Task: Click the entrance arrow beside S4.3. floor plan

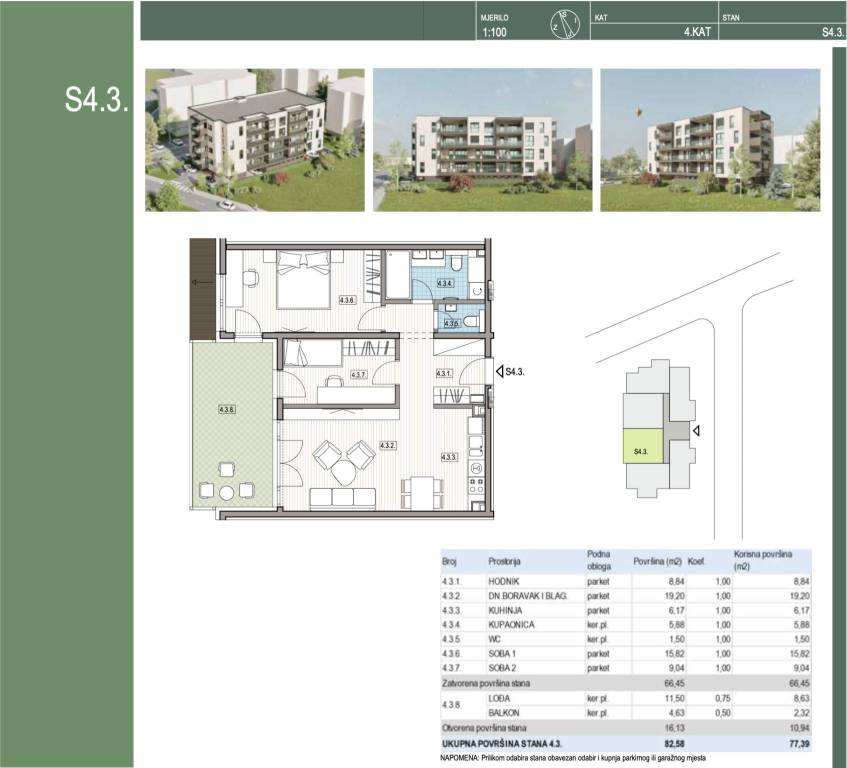Action: [499, 371]
